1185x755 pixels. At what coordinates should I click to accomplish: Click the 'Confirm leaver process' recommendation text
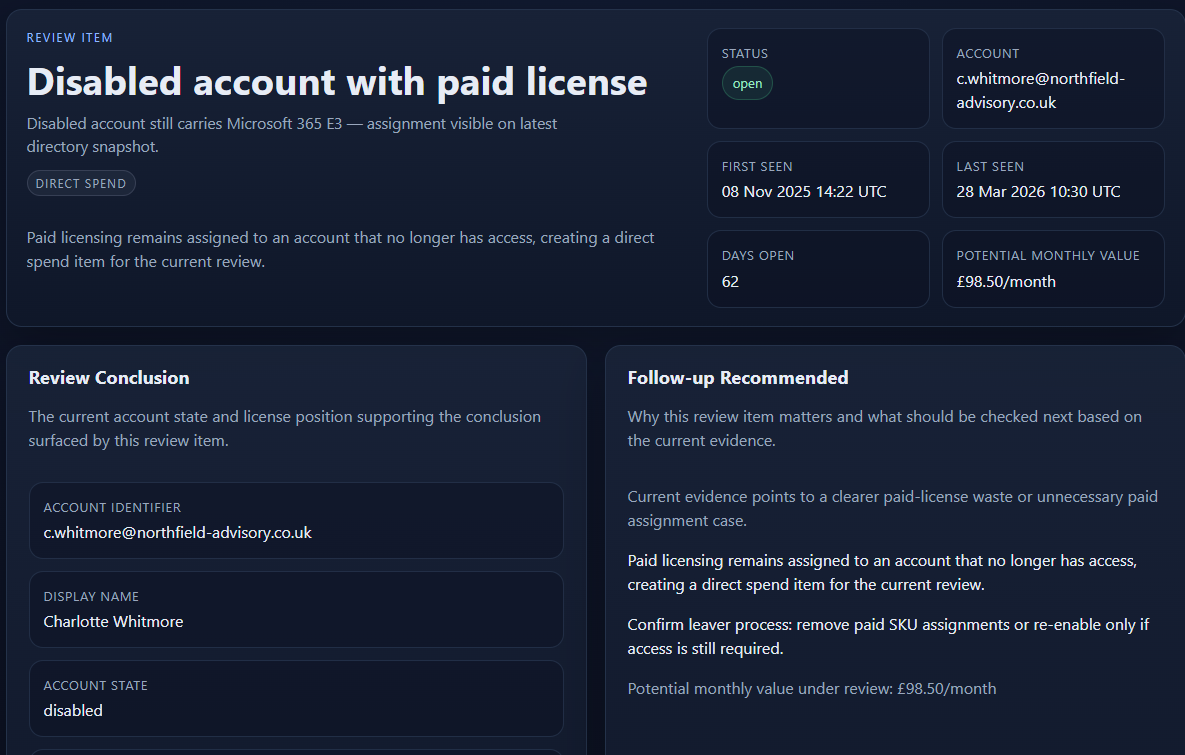(x=888, y=636)
